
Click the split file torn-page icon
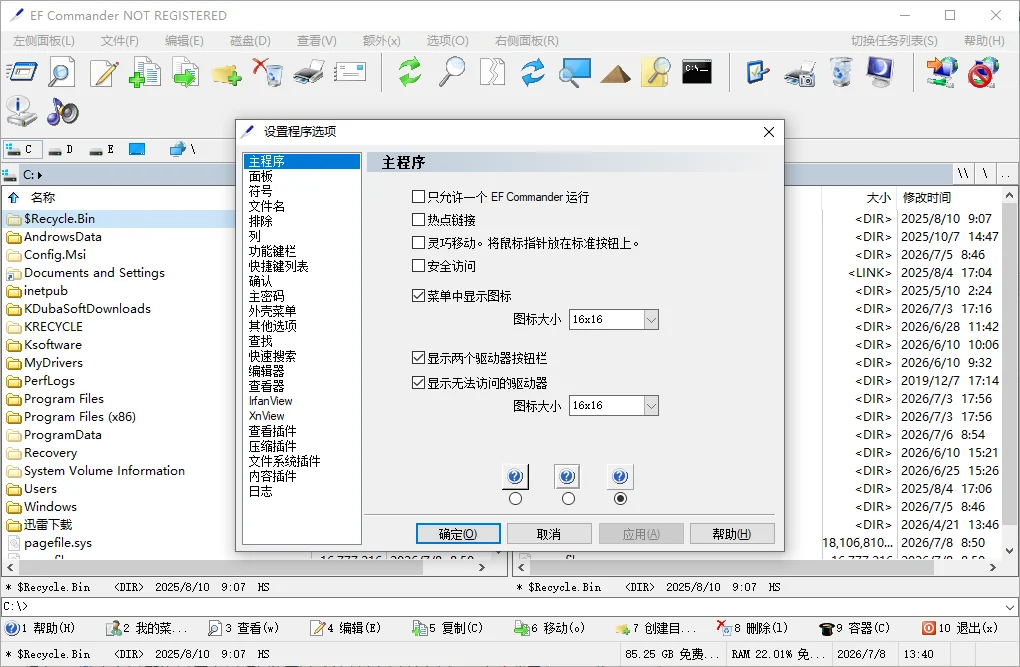click(492, 72)
